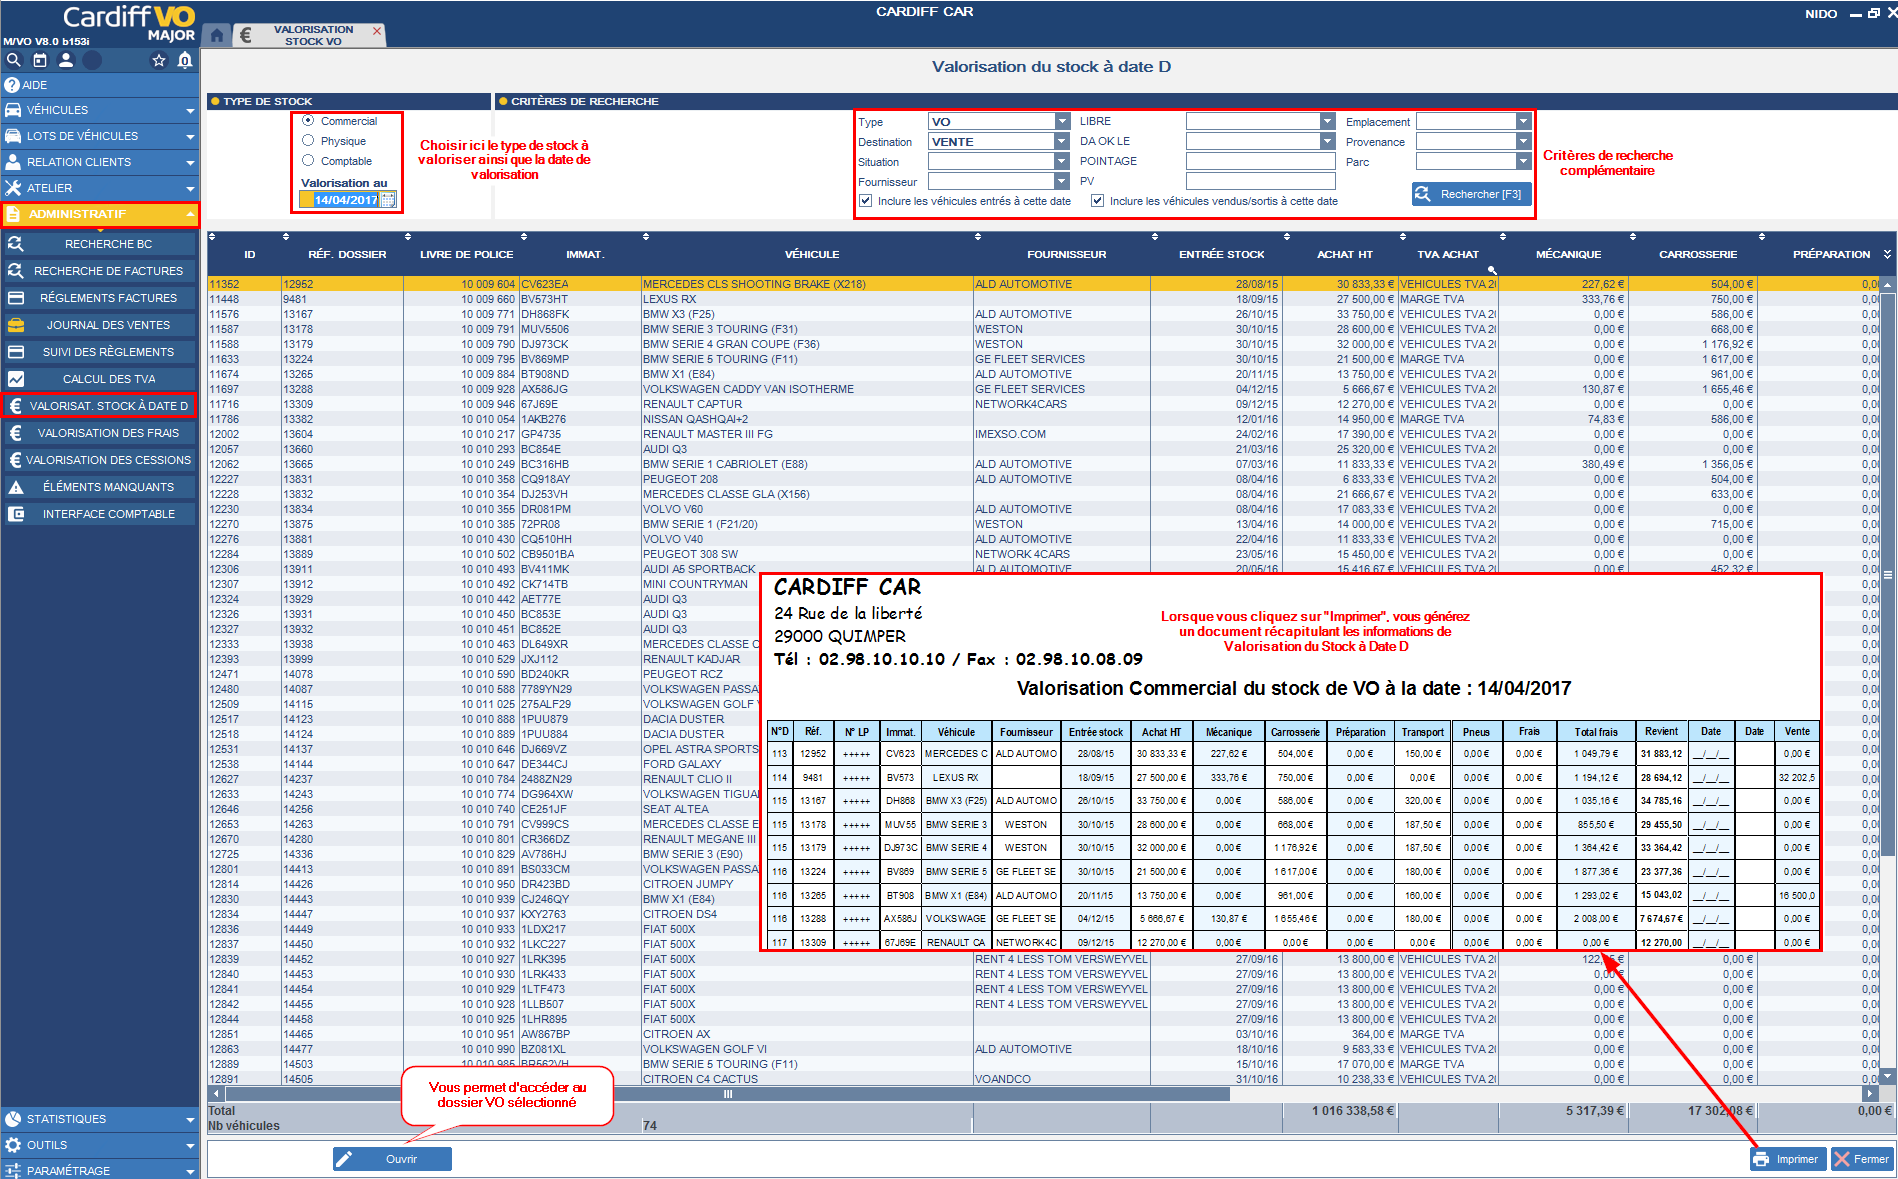Image resolution: width=1898 pixels, height=1179 pixels.
Task: Open VALORISATION DES CESSIONS entry
Action: click(x=100, y=460)
